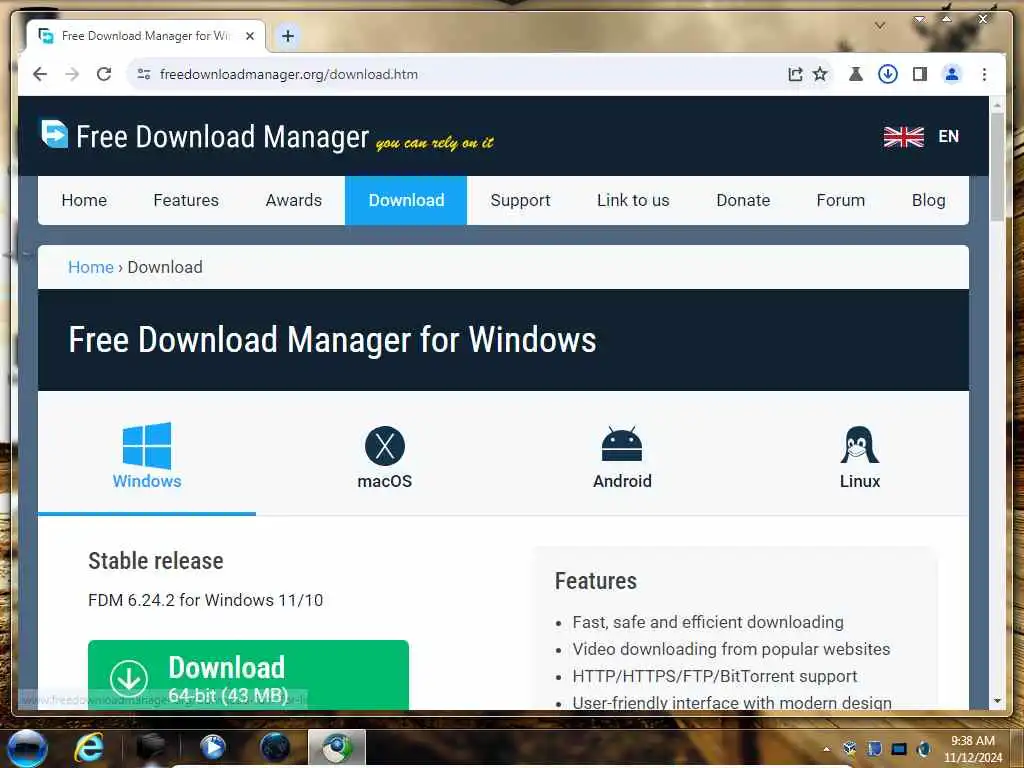Click the browser forward arrow

[x=72, y=74]
